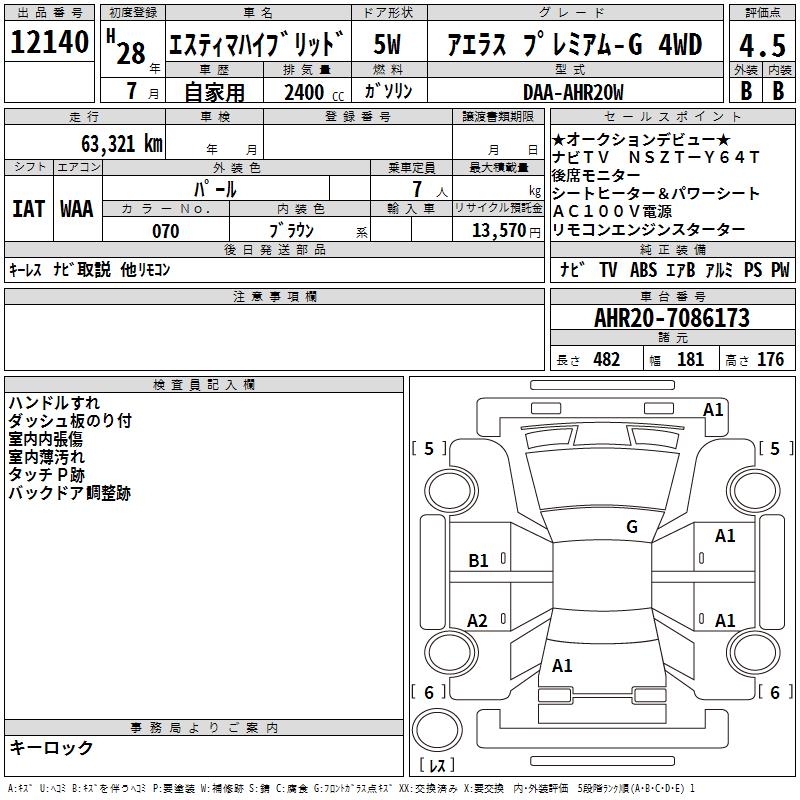The image size is (800, 800).
Task: Click the model code DAA-AHR20W
Action: tap(573, 92)
